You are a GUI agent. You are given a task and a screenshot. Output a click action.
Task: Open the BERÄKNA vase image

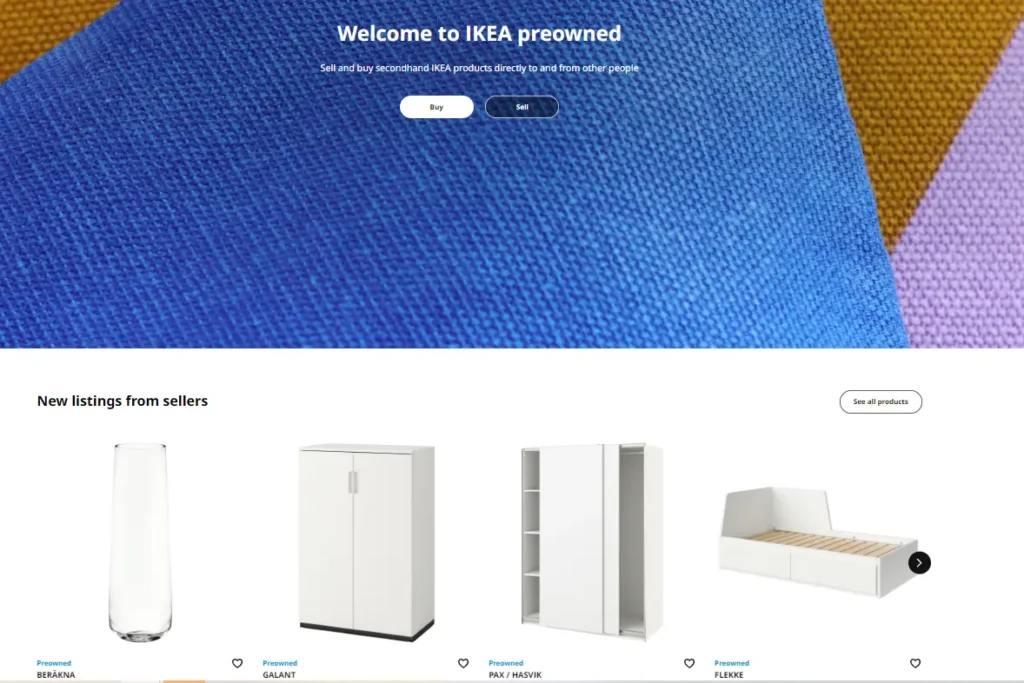[140, 542]
